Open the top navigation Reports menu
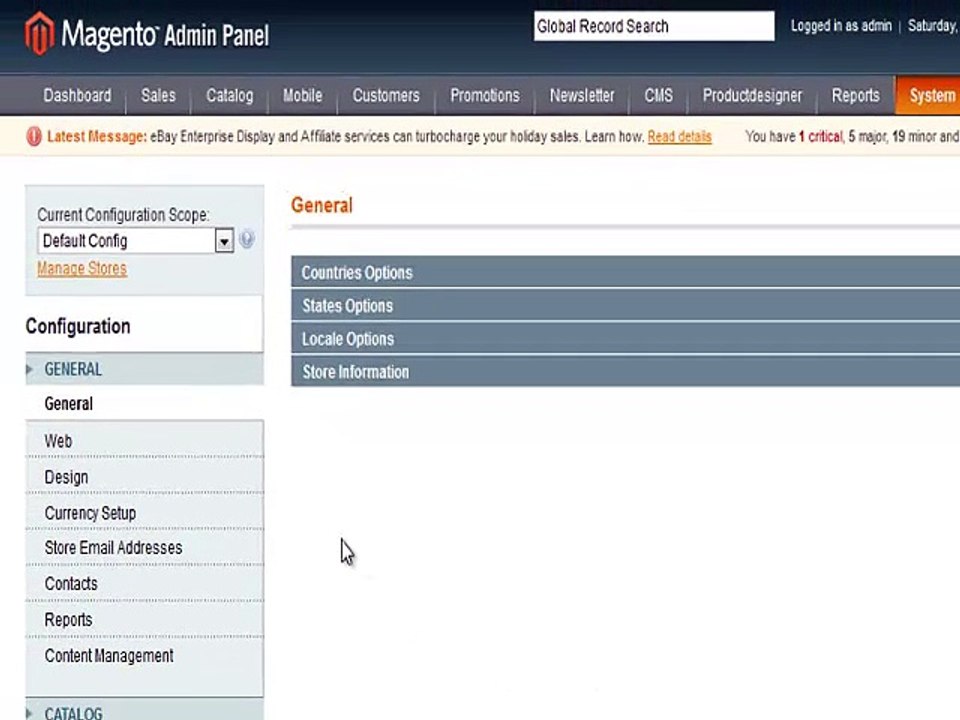 tap(855, 96)
